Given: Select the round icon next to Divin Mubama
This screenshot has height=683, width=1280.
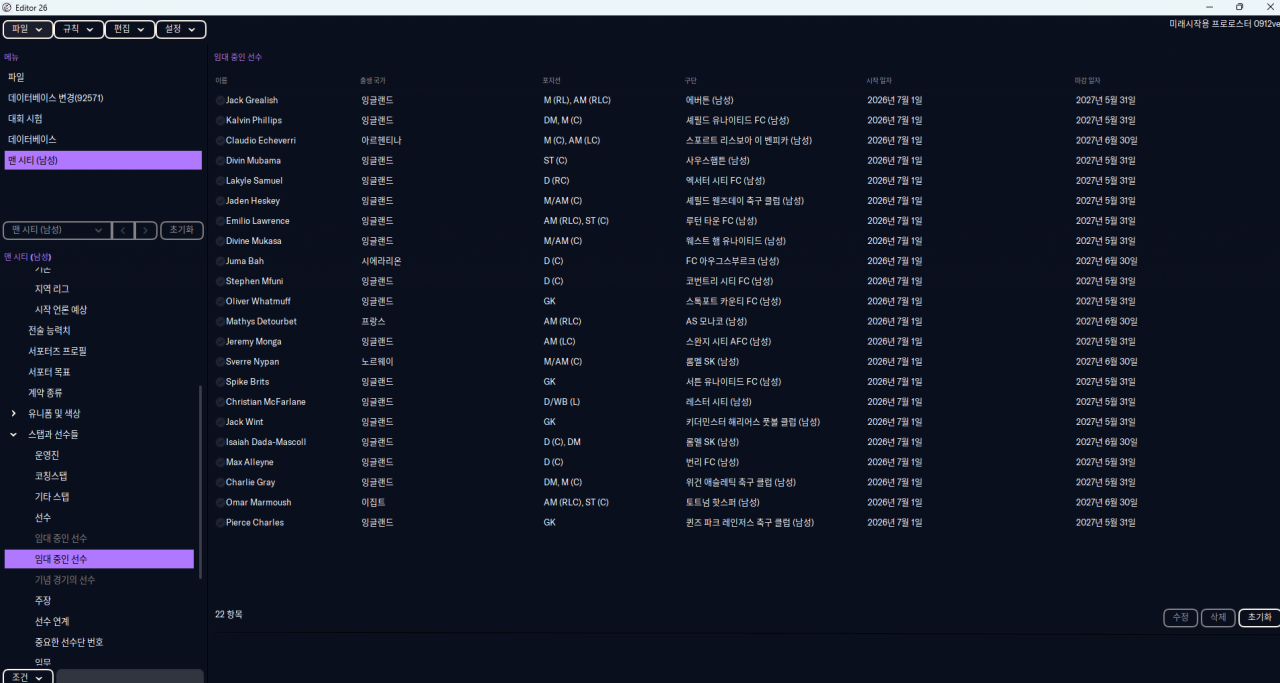Looking at the screenshot, I should 220,160.
